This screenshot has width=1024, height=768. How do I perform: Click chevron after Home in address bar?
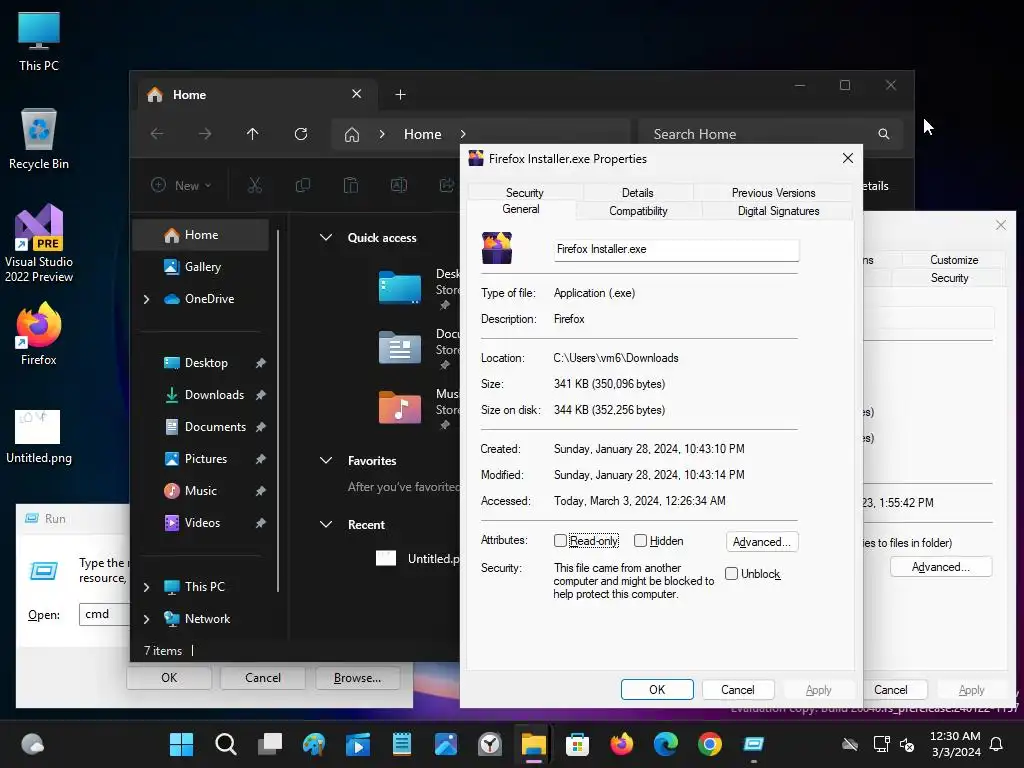(x=463, y=134)
